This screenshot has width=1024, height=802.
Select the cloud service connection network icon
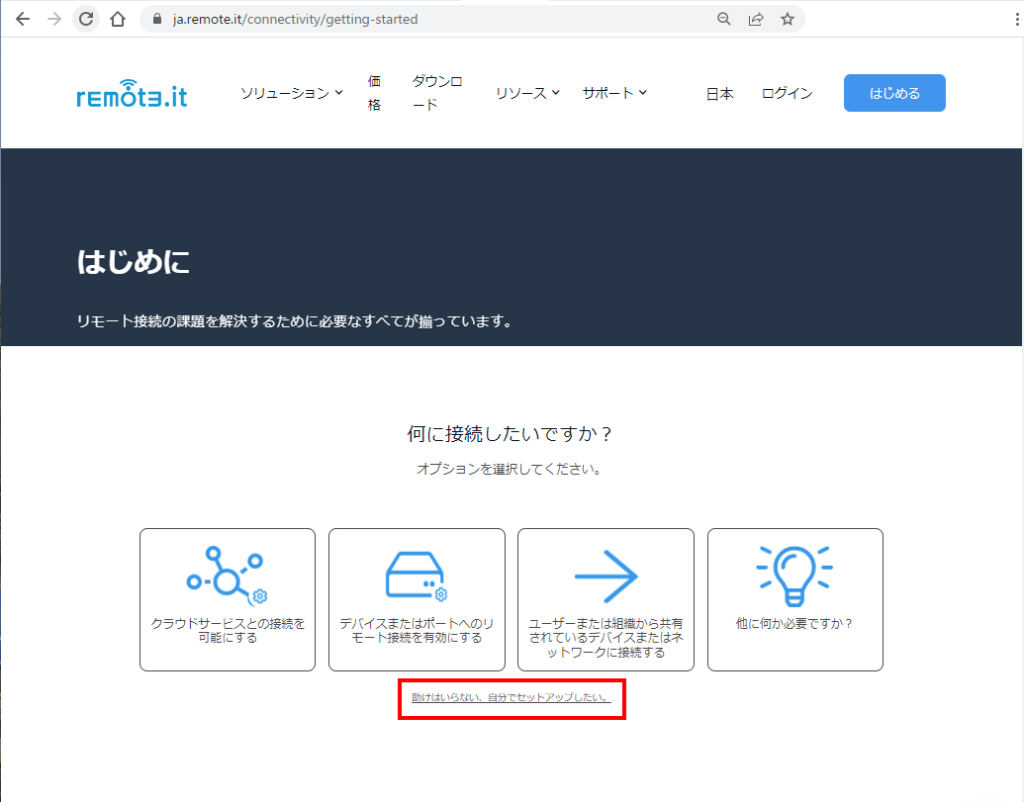coord(226,576)
